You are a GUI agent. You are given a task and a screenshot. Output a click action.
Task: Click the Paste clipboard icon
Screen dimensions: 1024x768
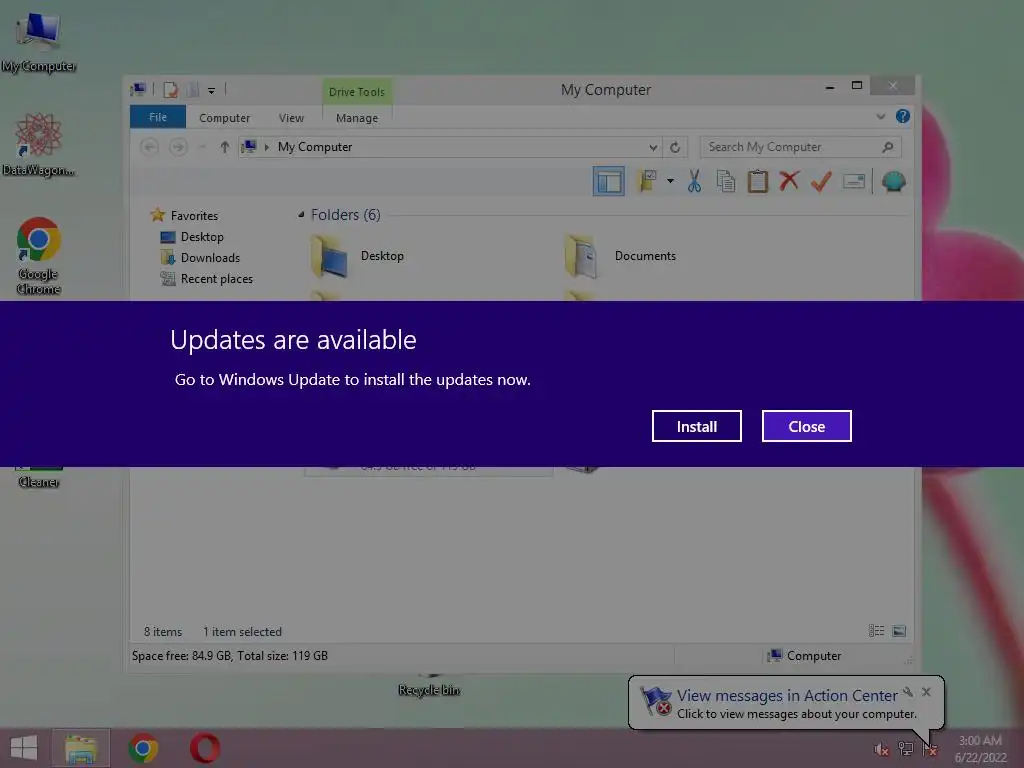pyautogui.click(x=758, y=181)
